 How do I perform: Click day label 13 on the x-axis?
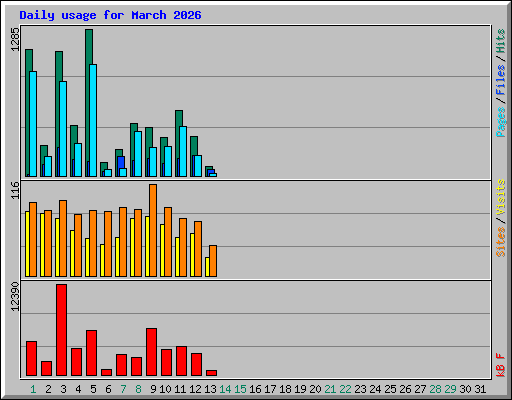(x=210, y=389)
